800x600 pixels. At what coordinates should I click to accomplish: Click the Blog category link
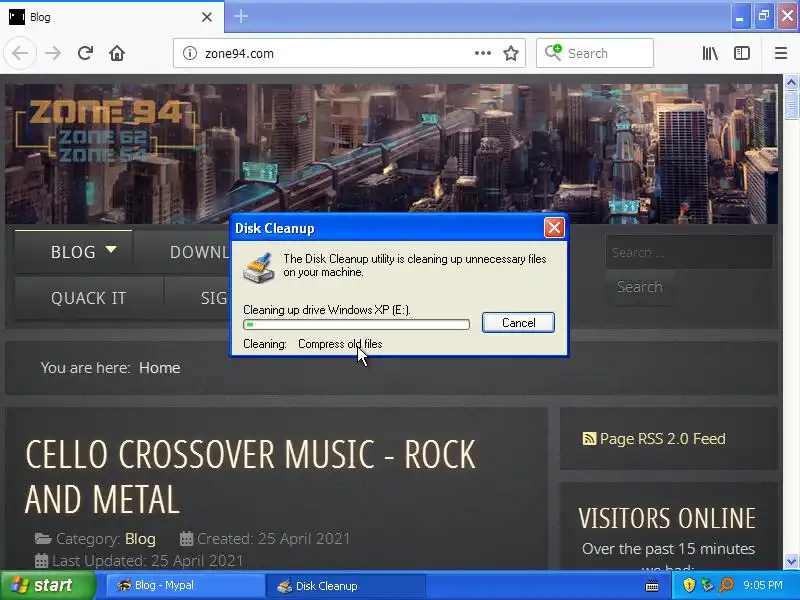click(140, 539)
